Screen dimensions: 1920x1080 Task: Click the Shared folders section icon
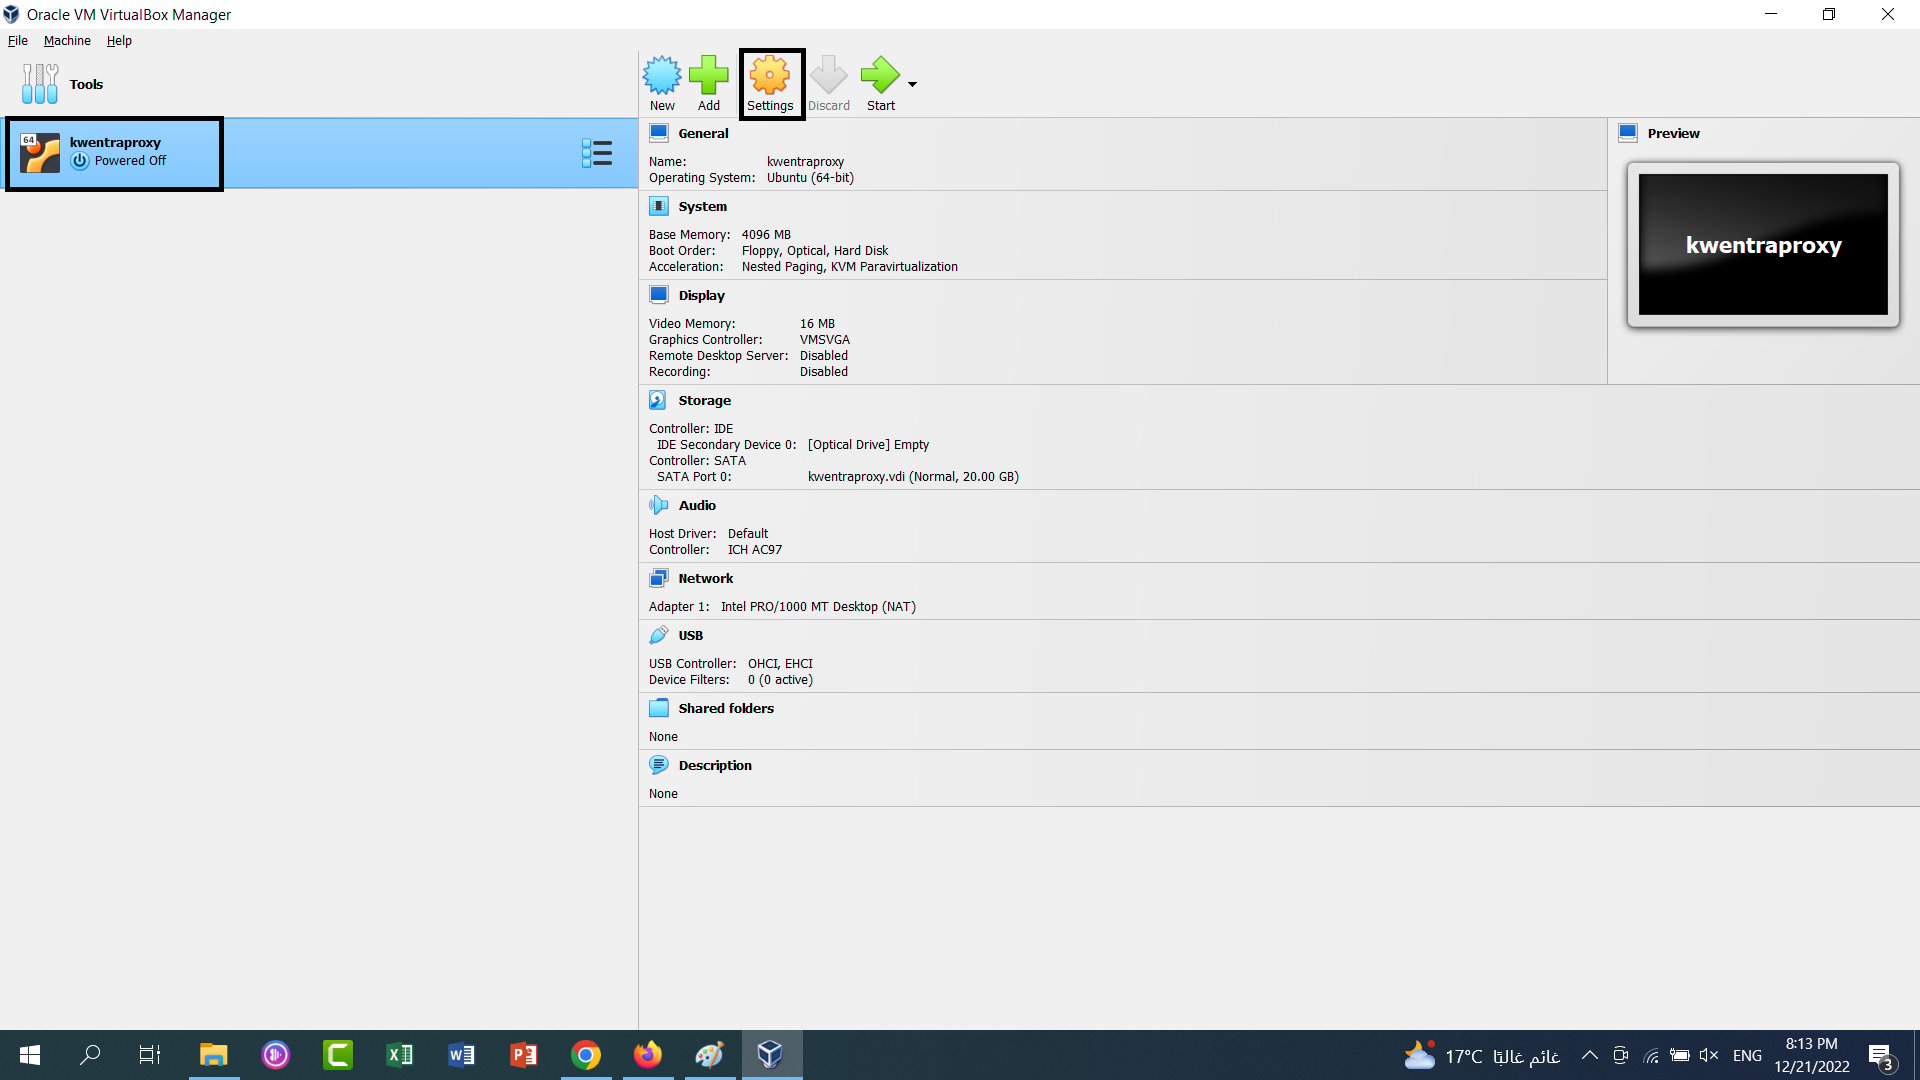[659, 708]
